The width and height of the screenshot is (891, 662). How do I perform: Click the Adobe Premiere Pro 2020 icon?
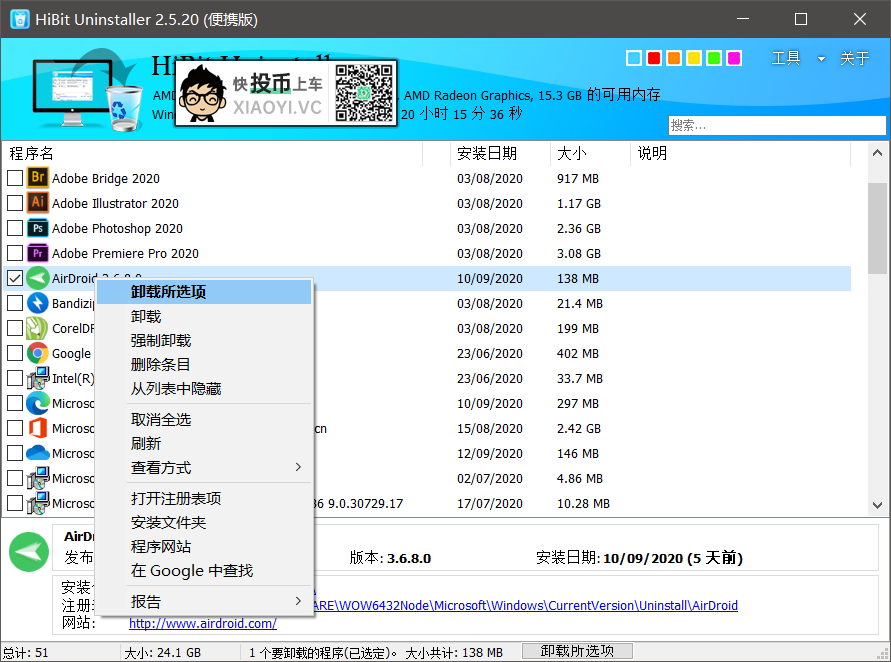38,253
